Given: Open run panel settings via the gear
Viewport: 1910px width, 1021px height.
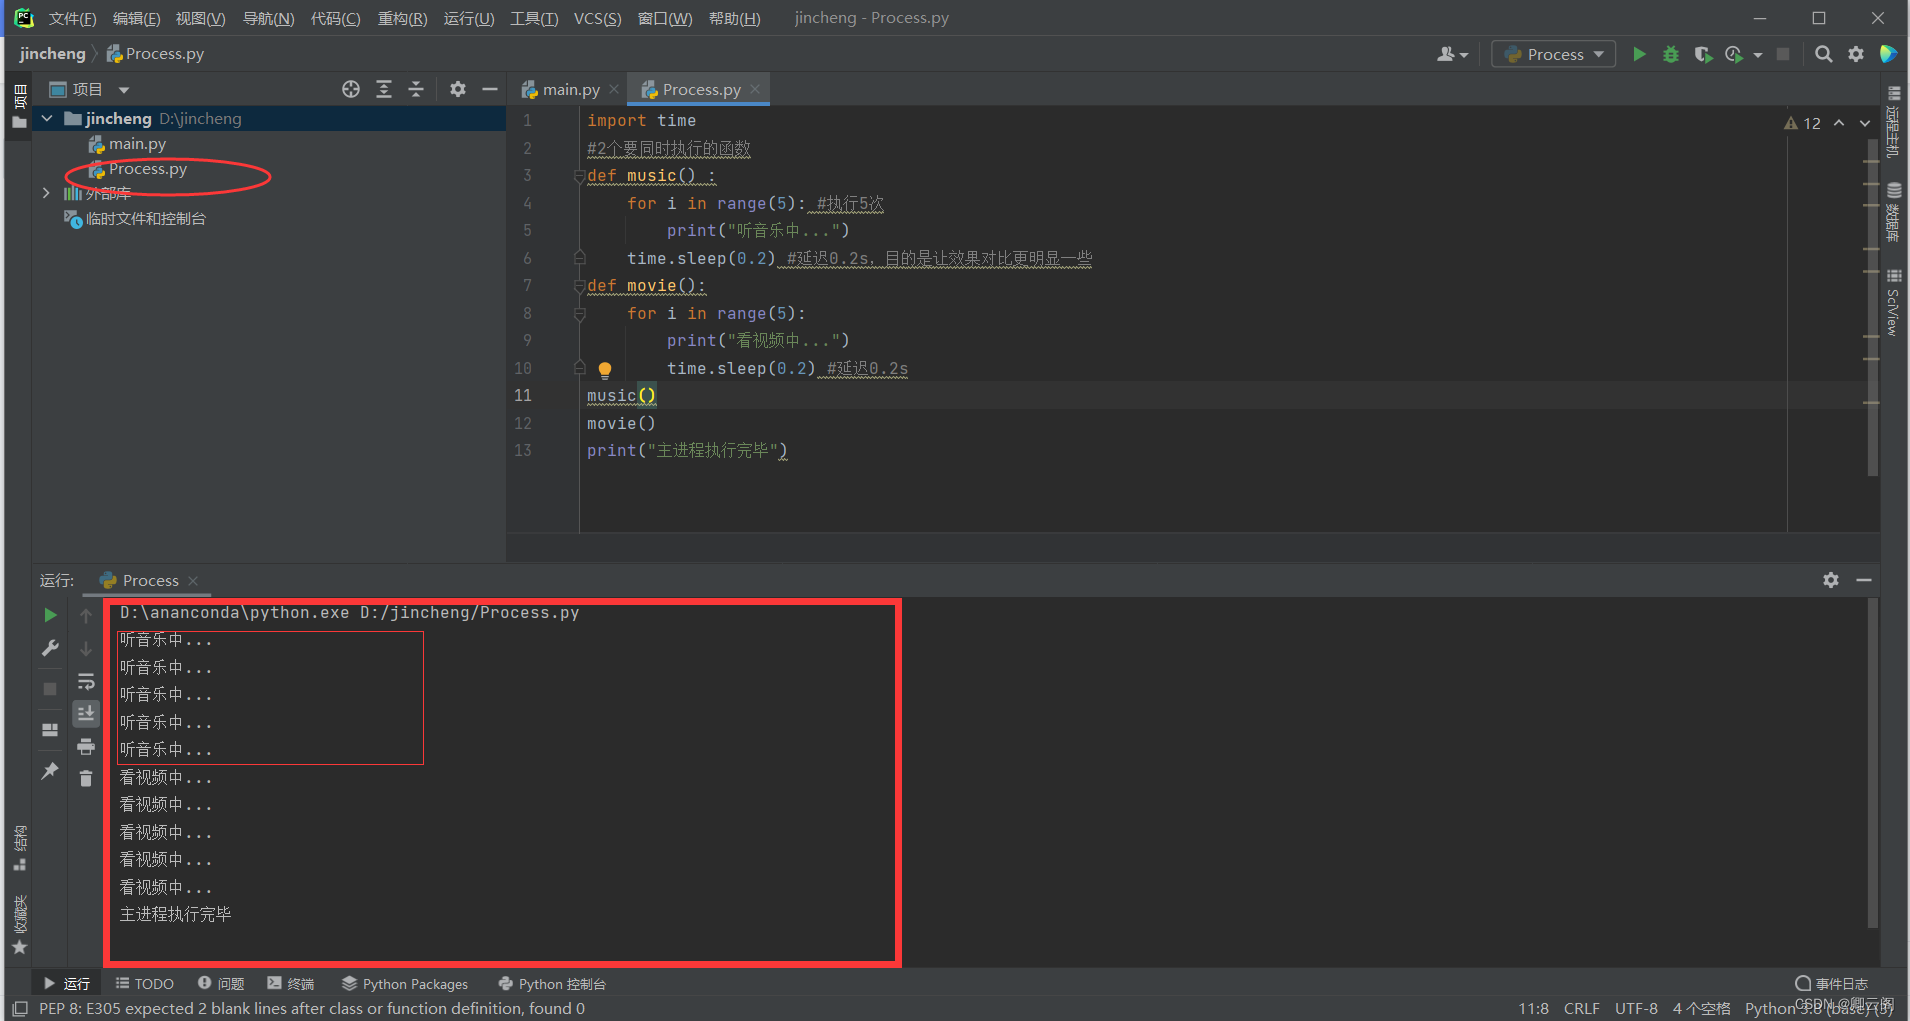Looking at the screenshot, I should (1831, 580).
